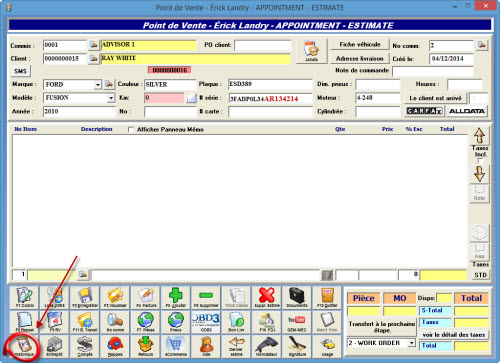Click the STD taxes button

tap(480, 275)
